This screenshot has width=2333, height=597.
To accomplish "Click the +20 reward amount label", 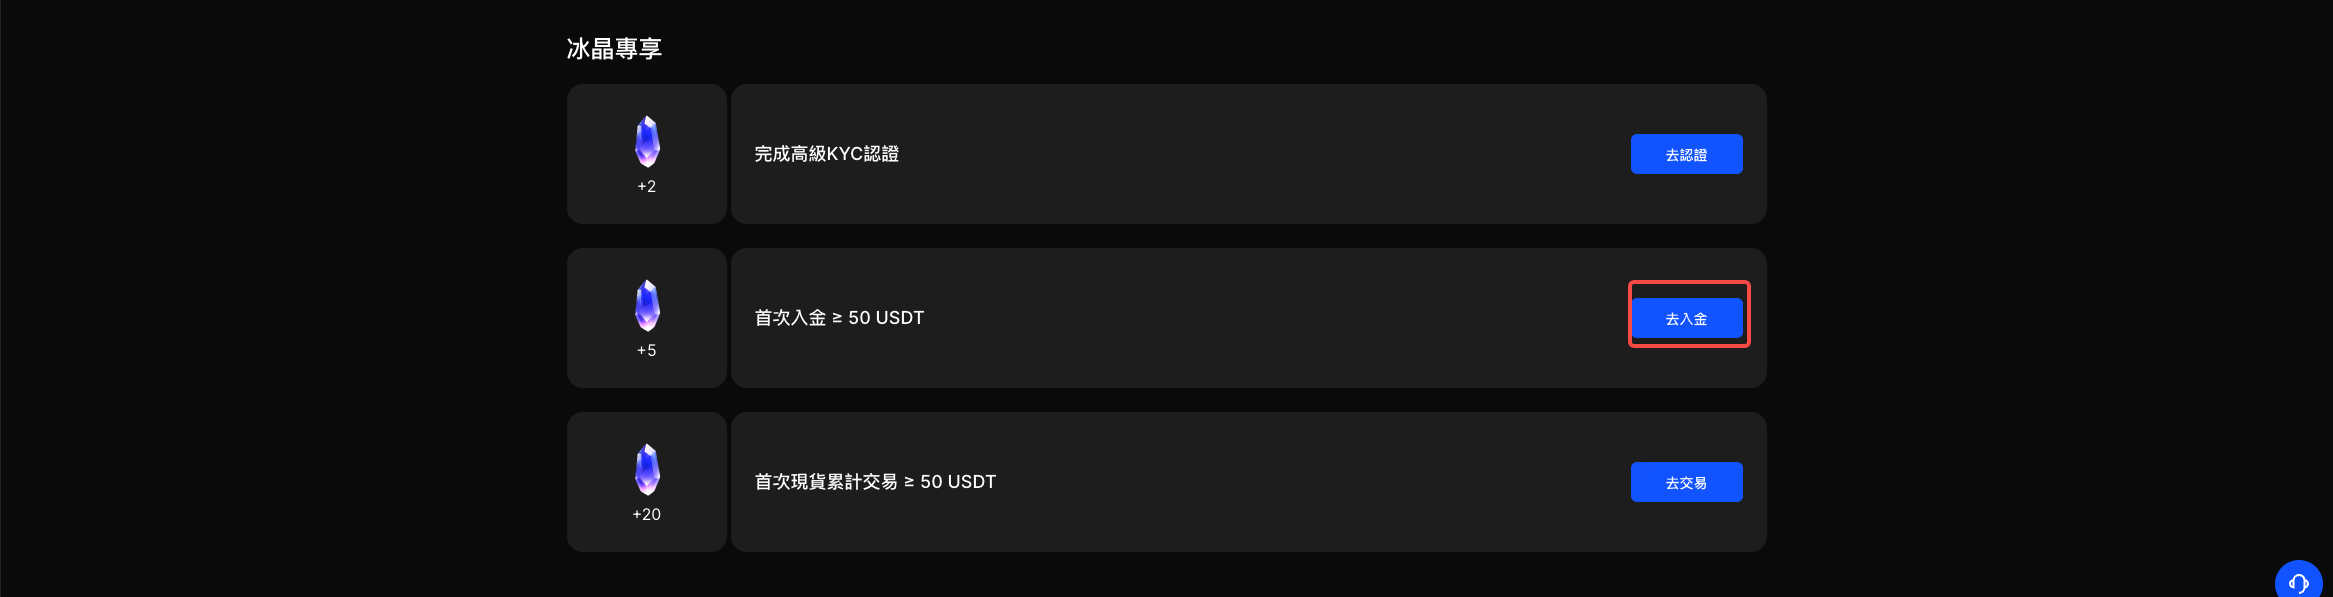I will click(647, 515).
